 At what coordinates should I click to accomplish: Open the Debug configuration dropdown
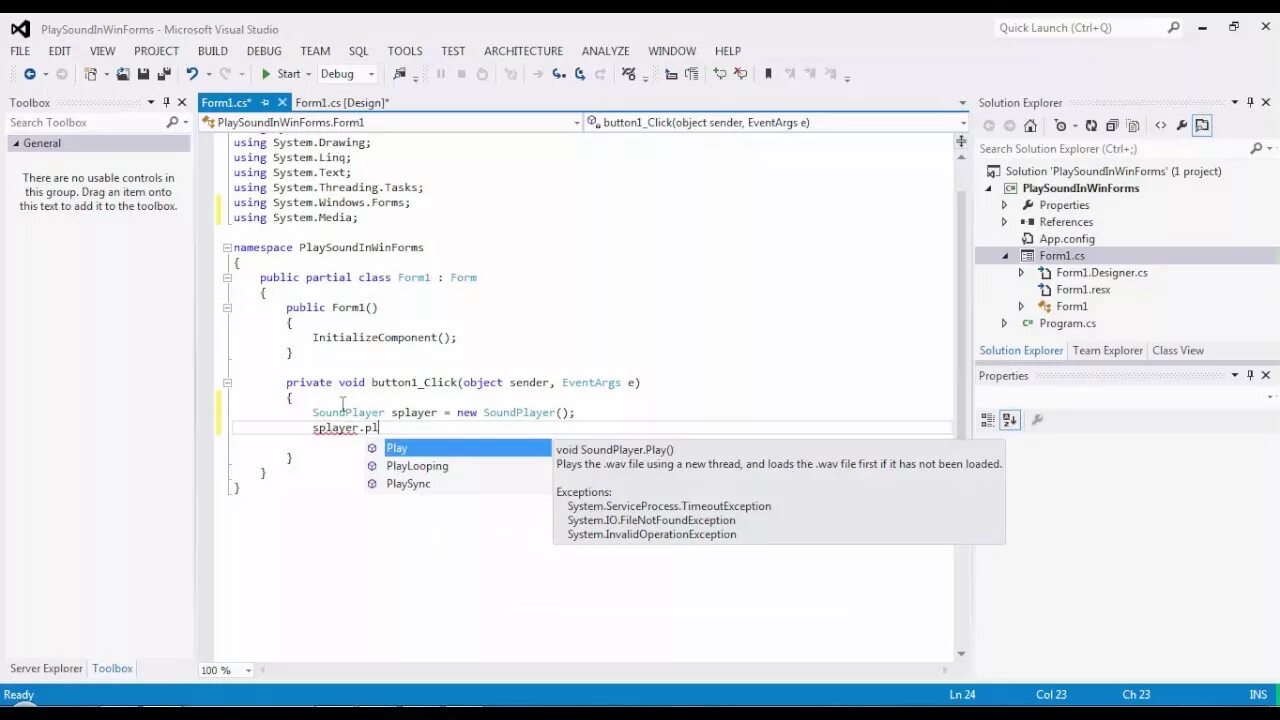pos(371,74)
